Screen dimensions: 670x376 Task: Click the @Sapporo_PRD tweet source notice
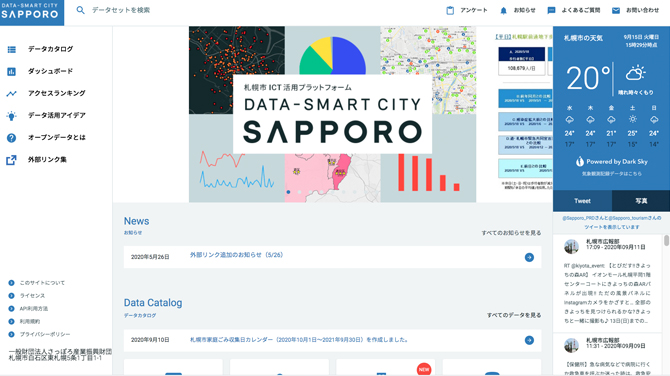pyautogui.click(x=611, y=222)
